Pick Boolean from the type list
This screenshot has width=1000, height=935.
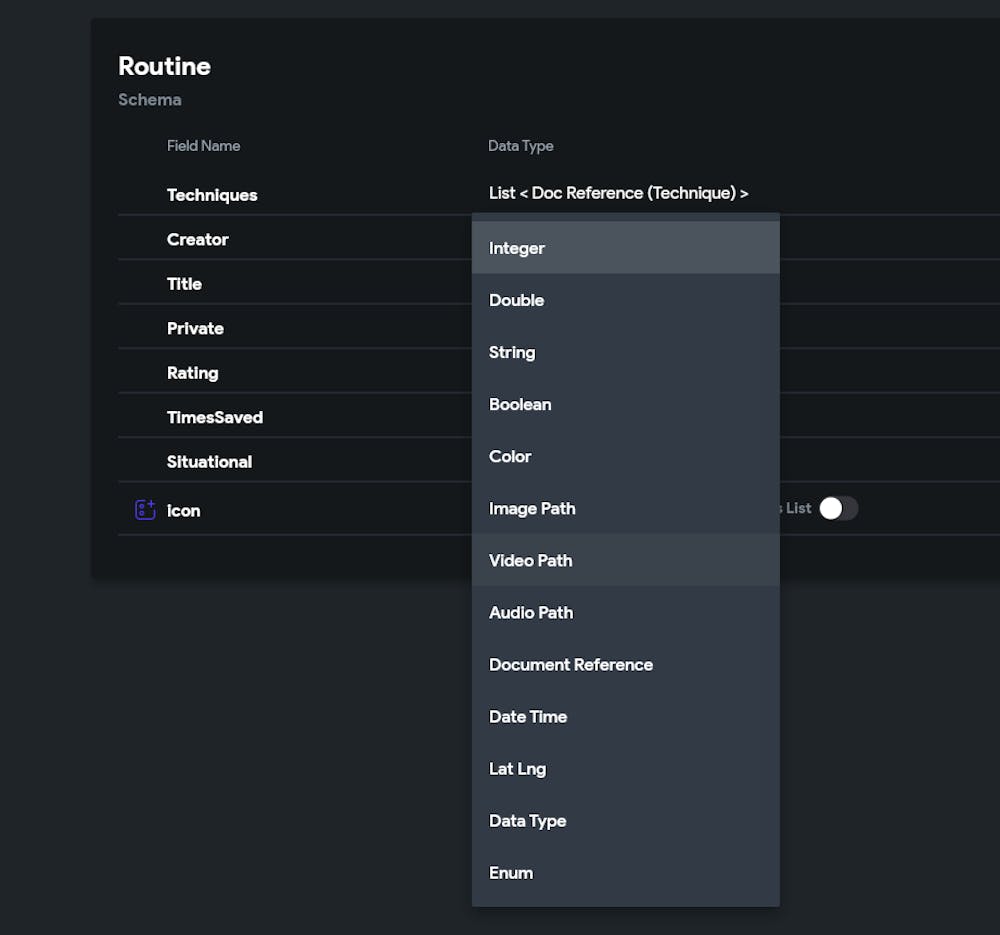[520, 404]
